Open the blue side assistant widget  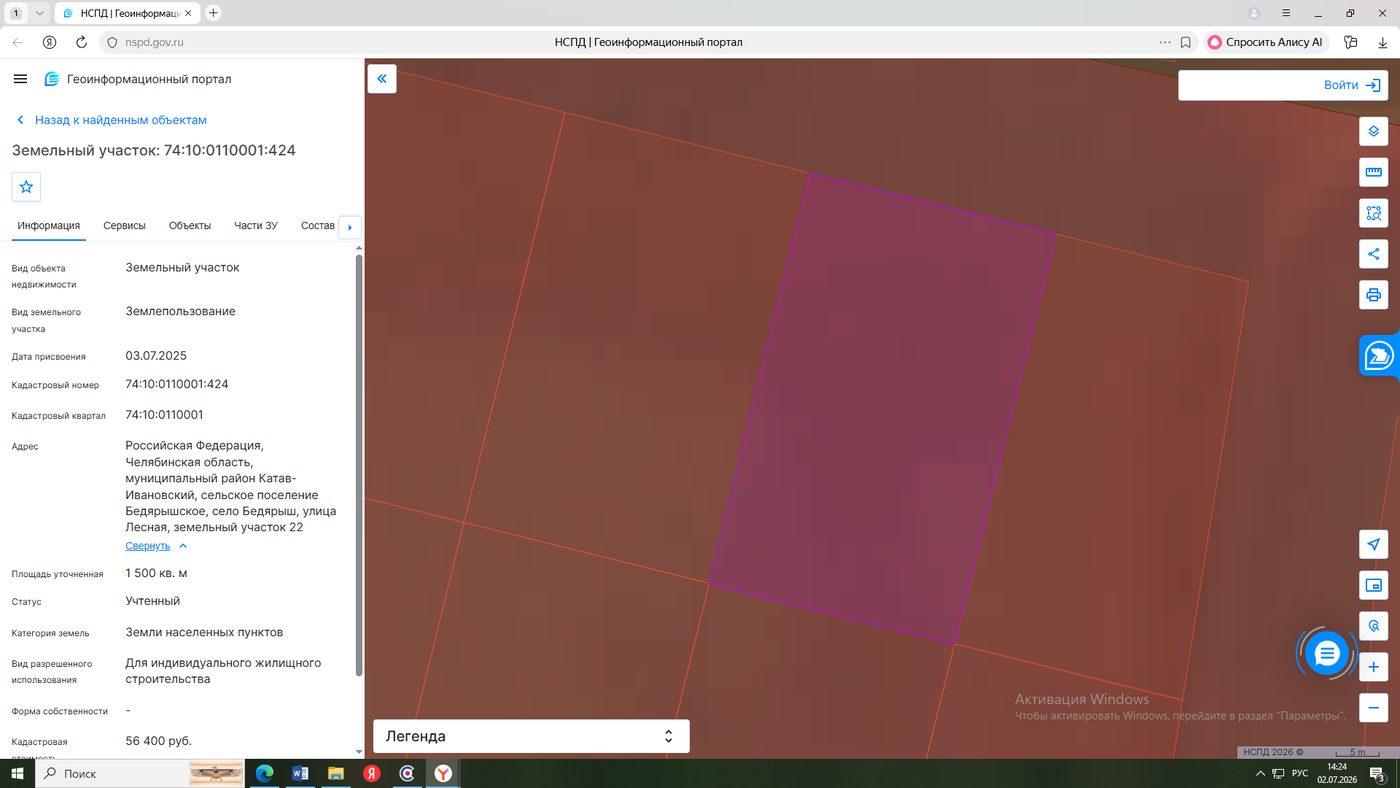click(x=1379, y=356)
